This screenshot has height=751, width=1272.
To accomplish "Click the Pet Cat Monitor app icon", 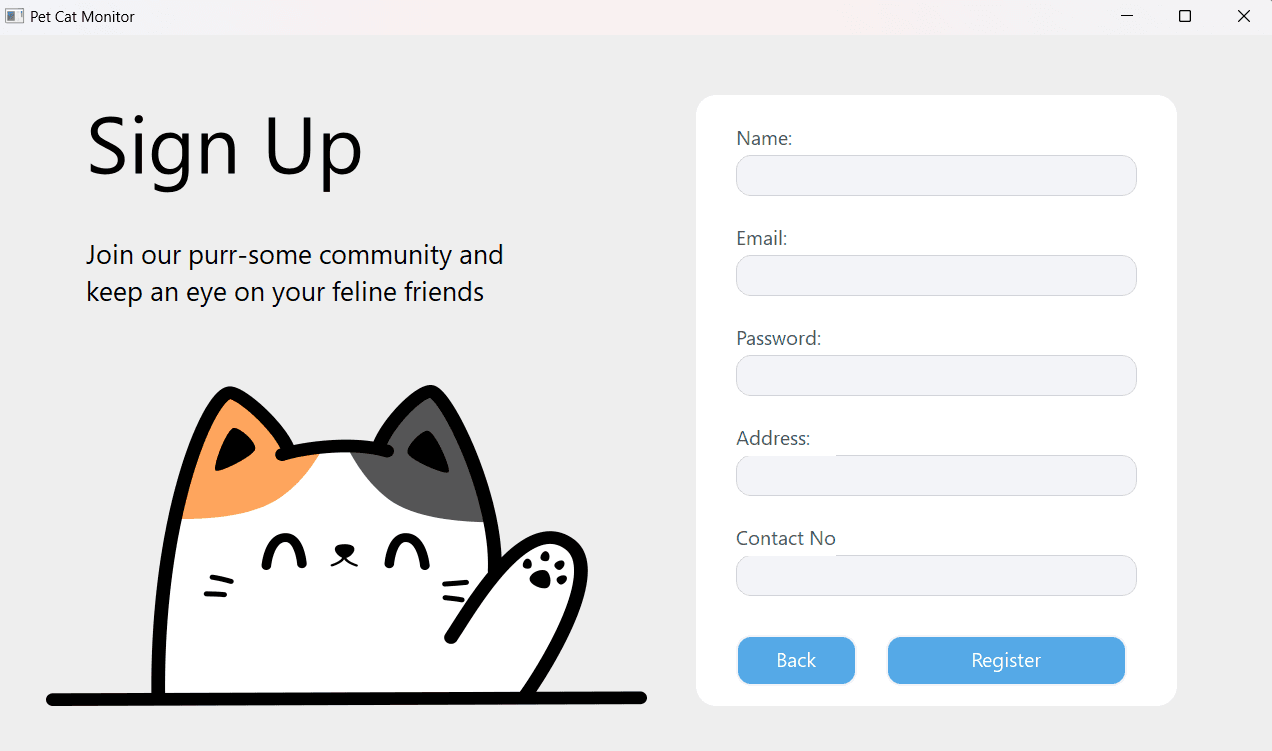I will [14, 16].
